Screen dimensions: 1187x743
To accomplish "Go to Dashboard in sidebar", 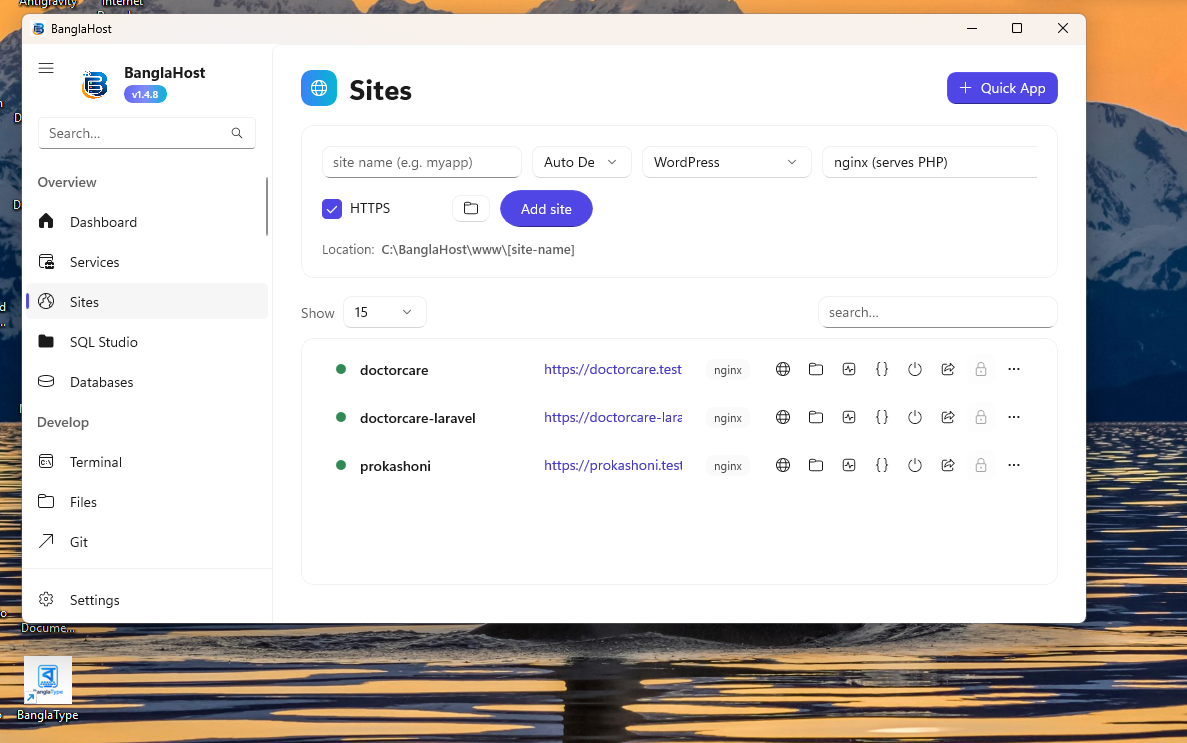I will pos(147,222).
